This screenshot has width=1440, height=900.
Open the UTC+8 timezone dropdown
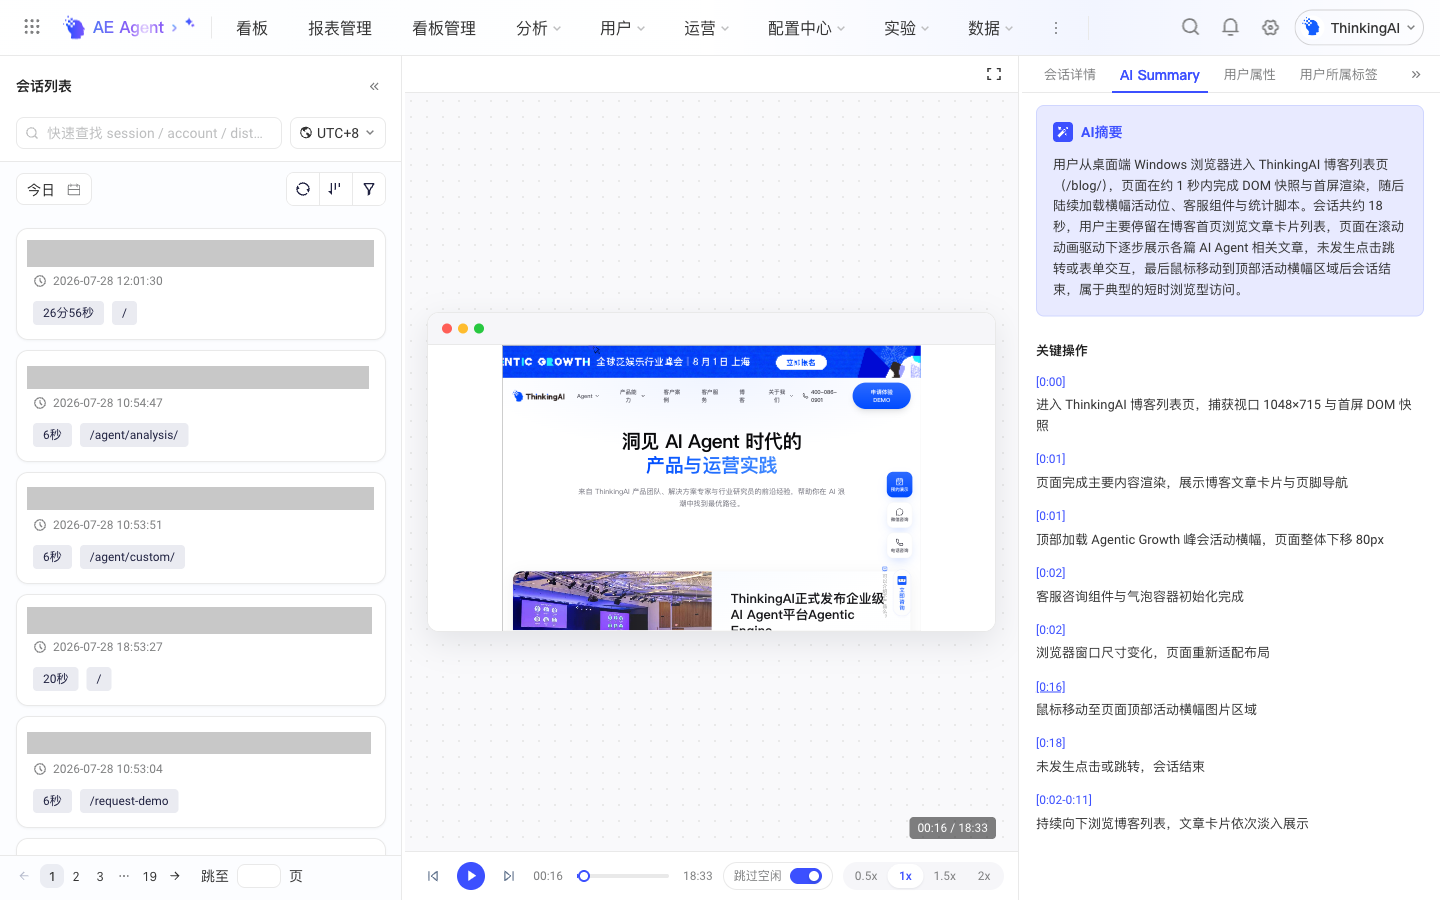[x=338, y=133]
